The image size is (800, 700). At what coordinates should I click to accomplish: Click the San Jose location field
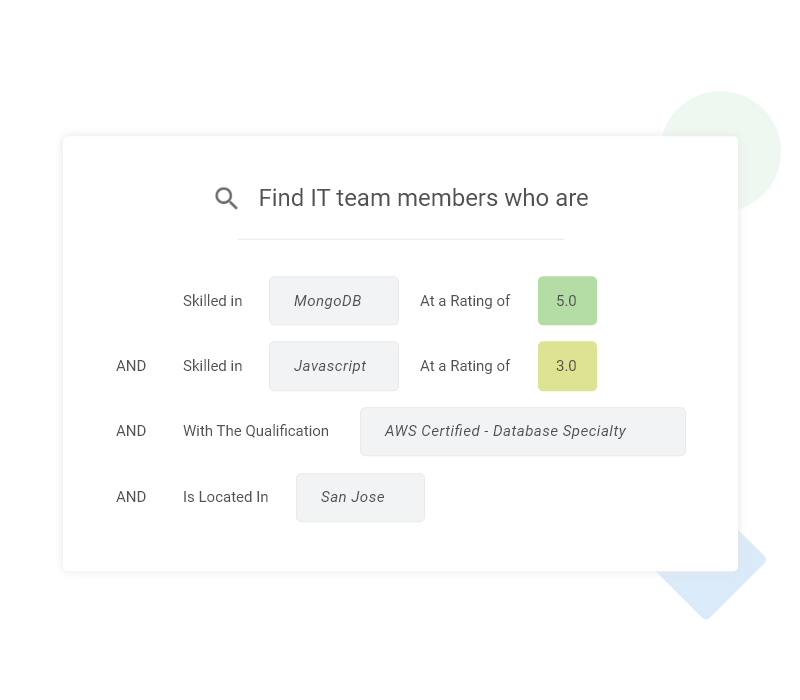(x=360, y=497)
